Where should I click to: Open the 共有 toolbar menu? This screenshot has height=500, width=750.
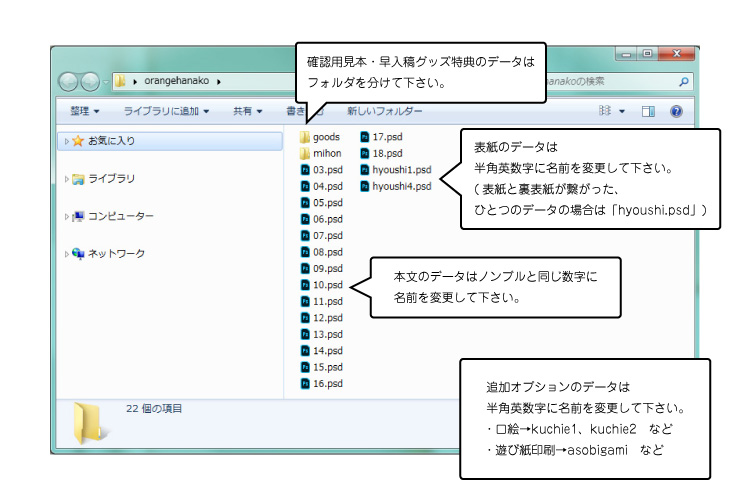tap(247, 111)
